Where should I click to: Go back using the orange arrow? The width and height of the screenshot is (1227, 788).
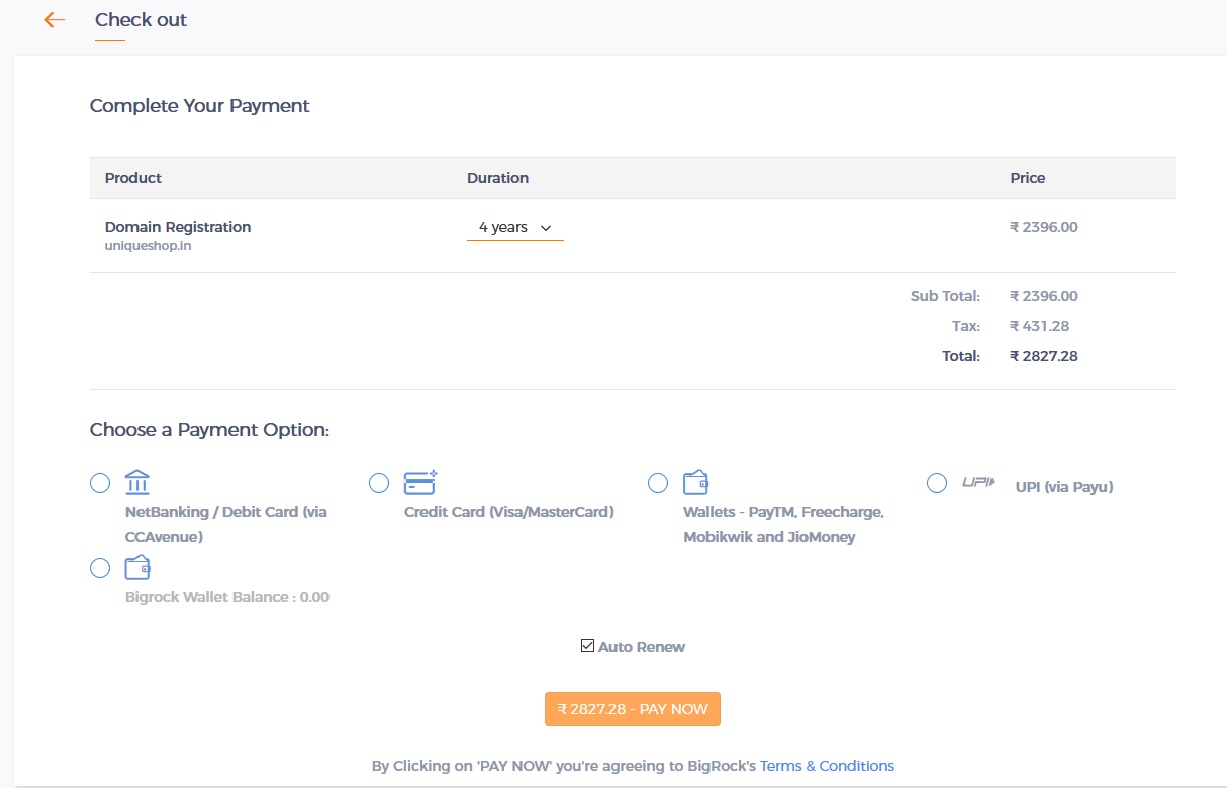[x=55, y=19]
